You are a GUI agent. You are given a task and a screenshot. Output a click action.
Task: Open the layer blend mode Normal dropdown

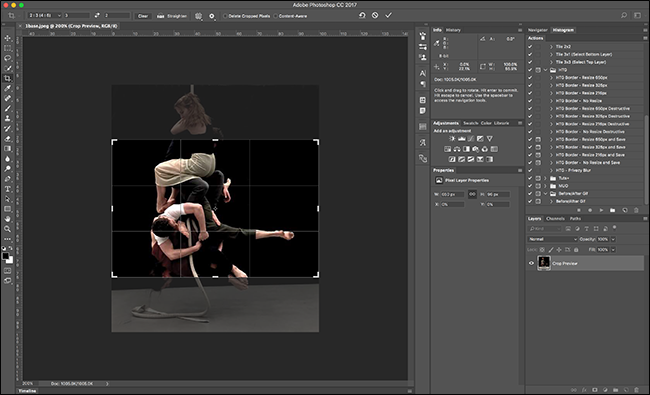[x=552, y=239]
